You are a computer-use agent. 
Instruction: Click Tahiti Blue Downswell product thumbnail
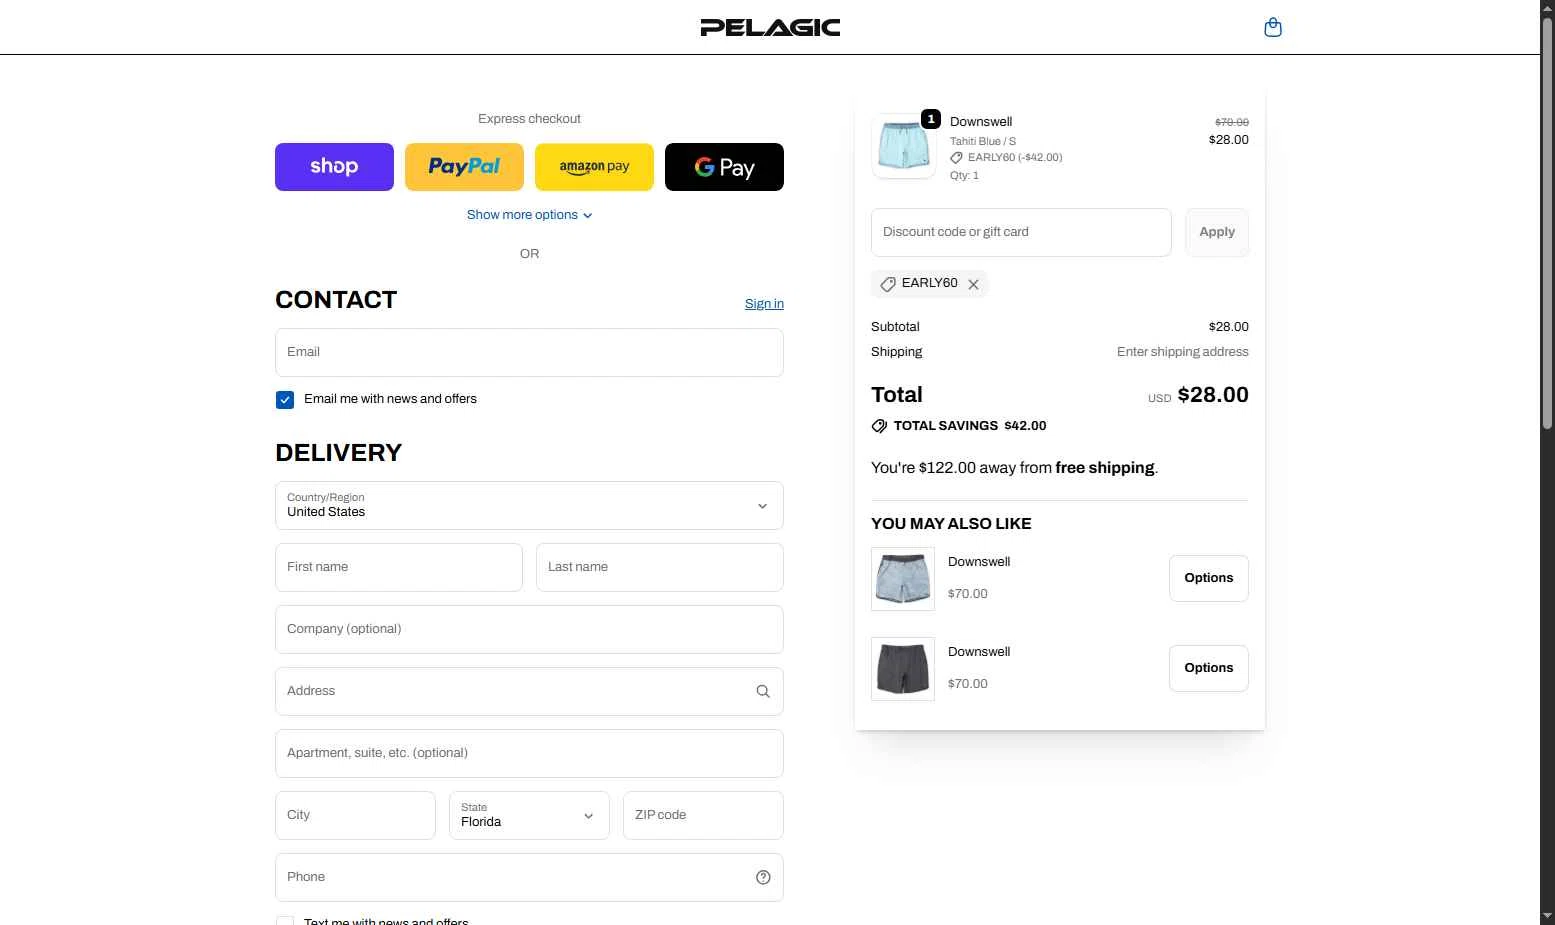(x=904, y=146)
